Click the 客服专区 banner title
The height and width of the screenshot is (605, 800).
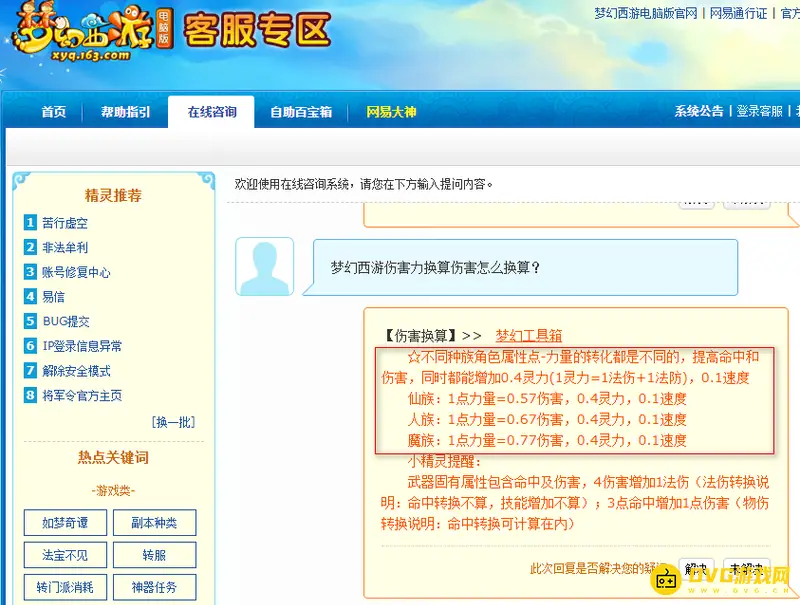257,30
